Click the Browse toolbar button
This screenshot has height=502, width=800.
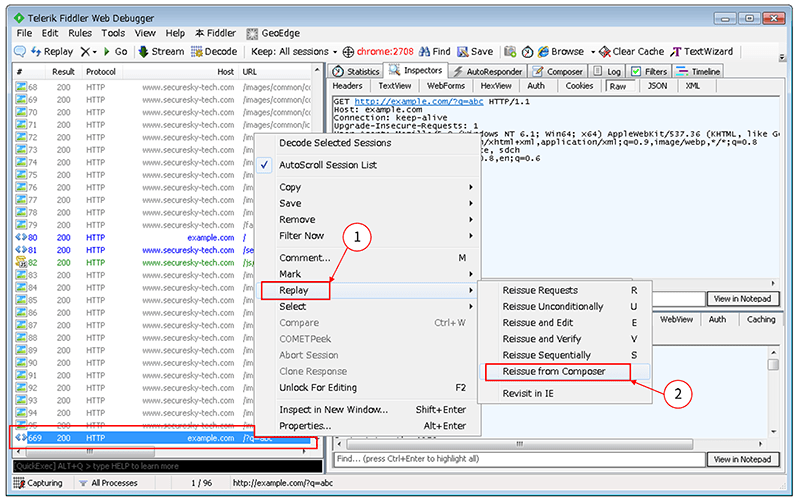pyautogui.click(x=561, y=52)
